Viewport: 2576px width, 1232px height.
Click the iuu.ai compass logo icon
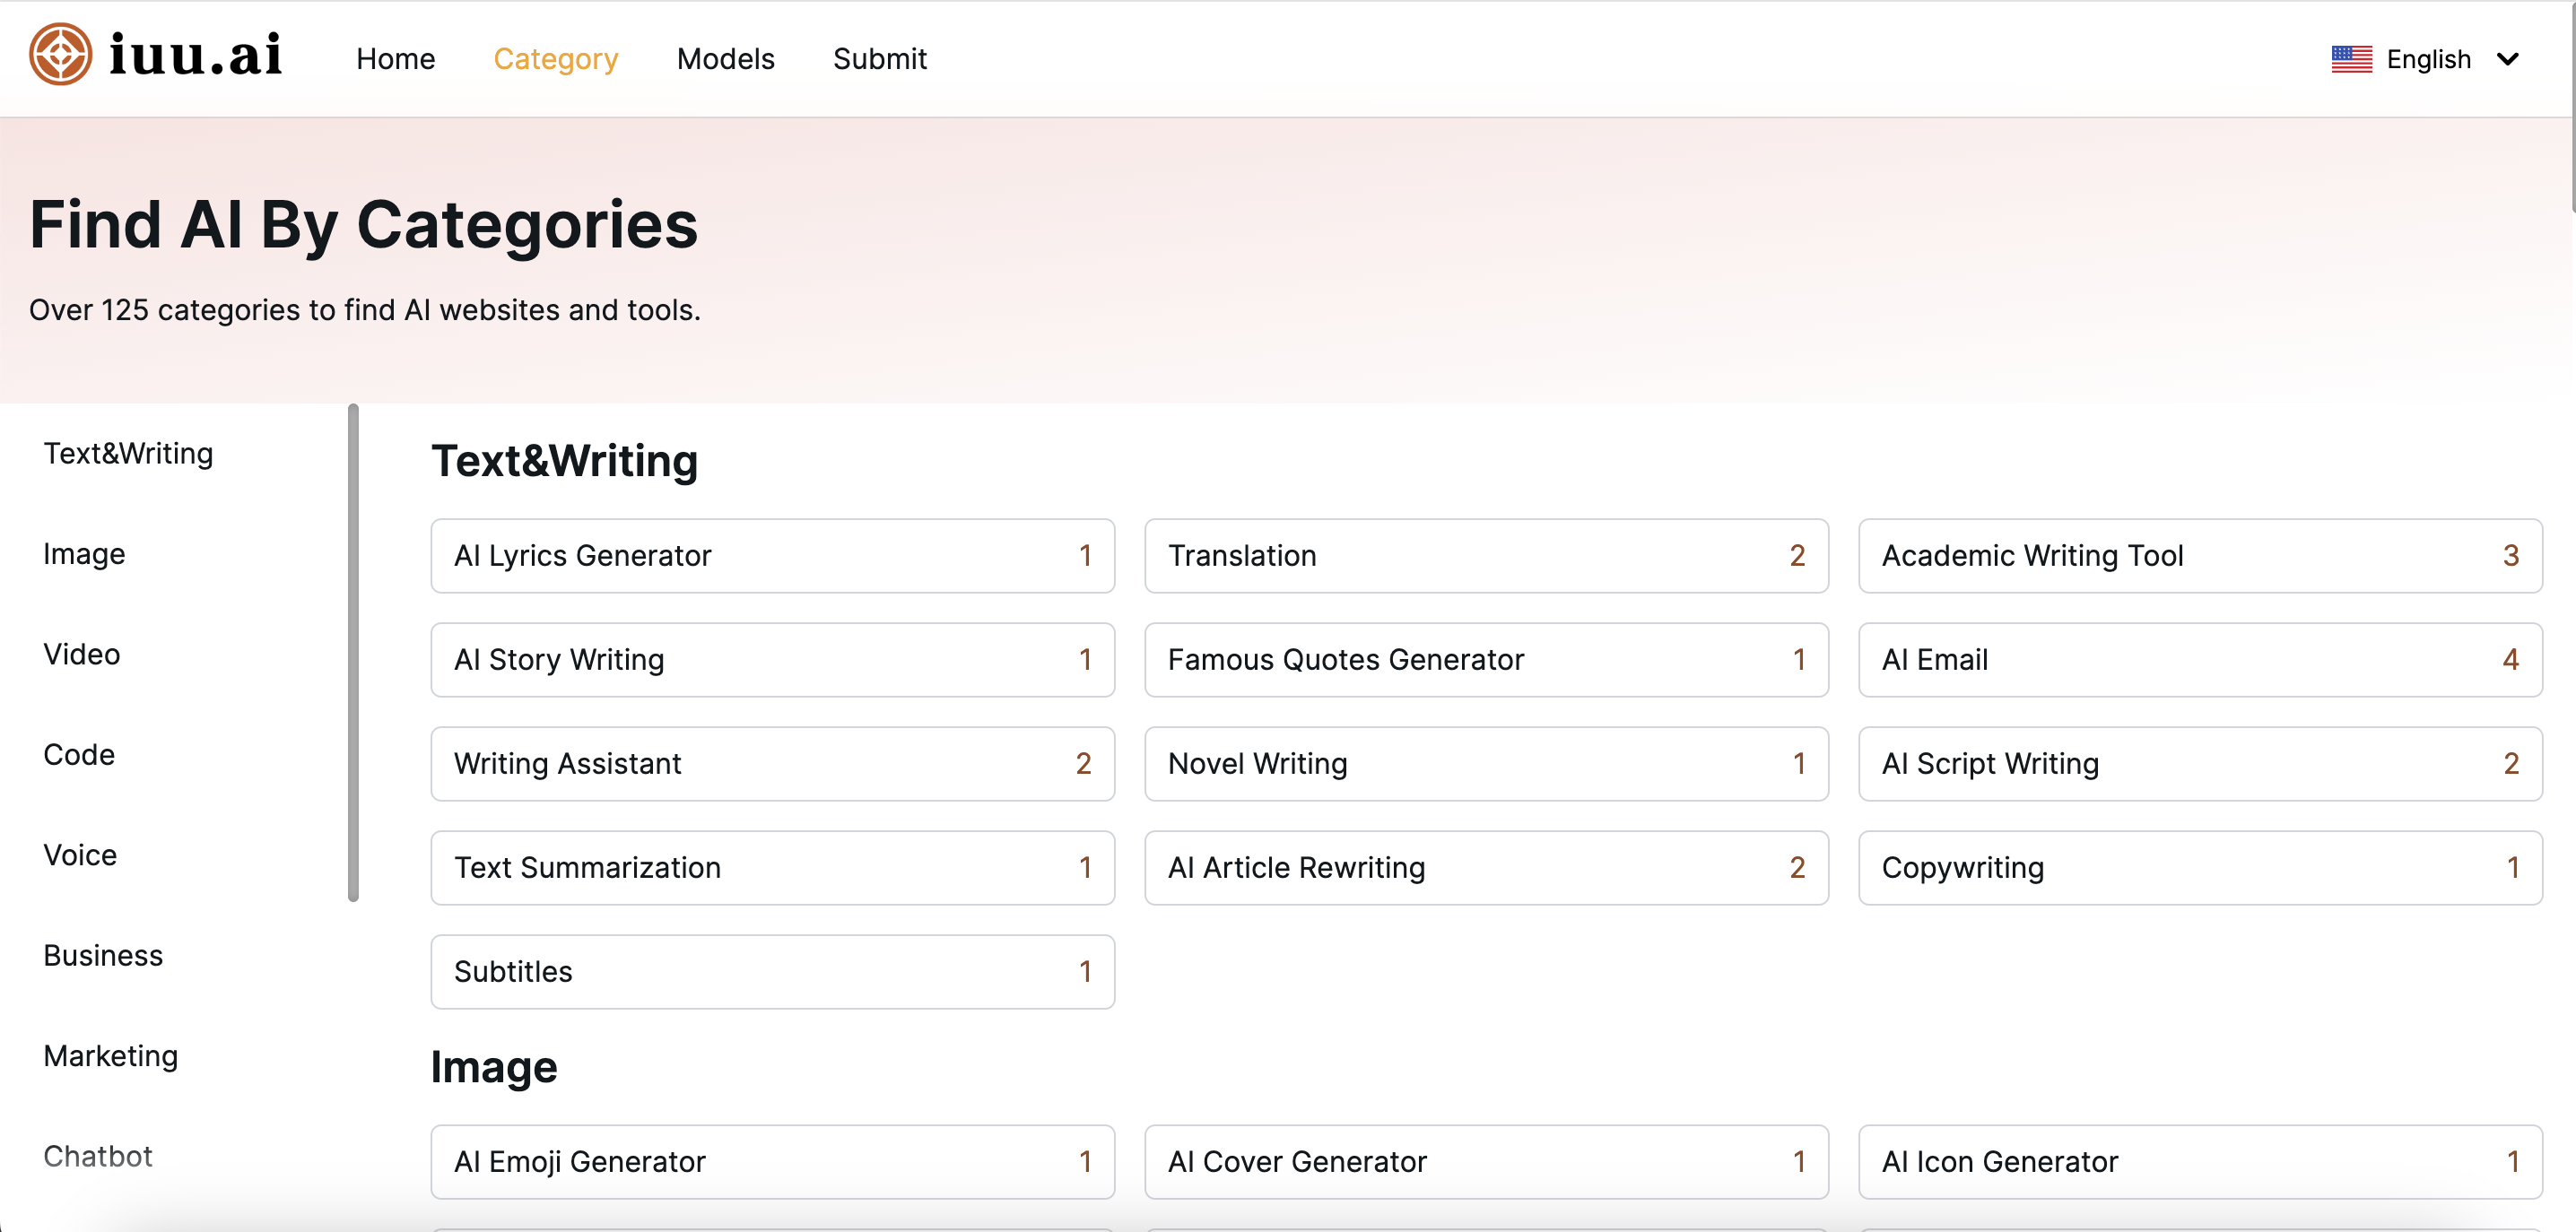[60, 54]
